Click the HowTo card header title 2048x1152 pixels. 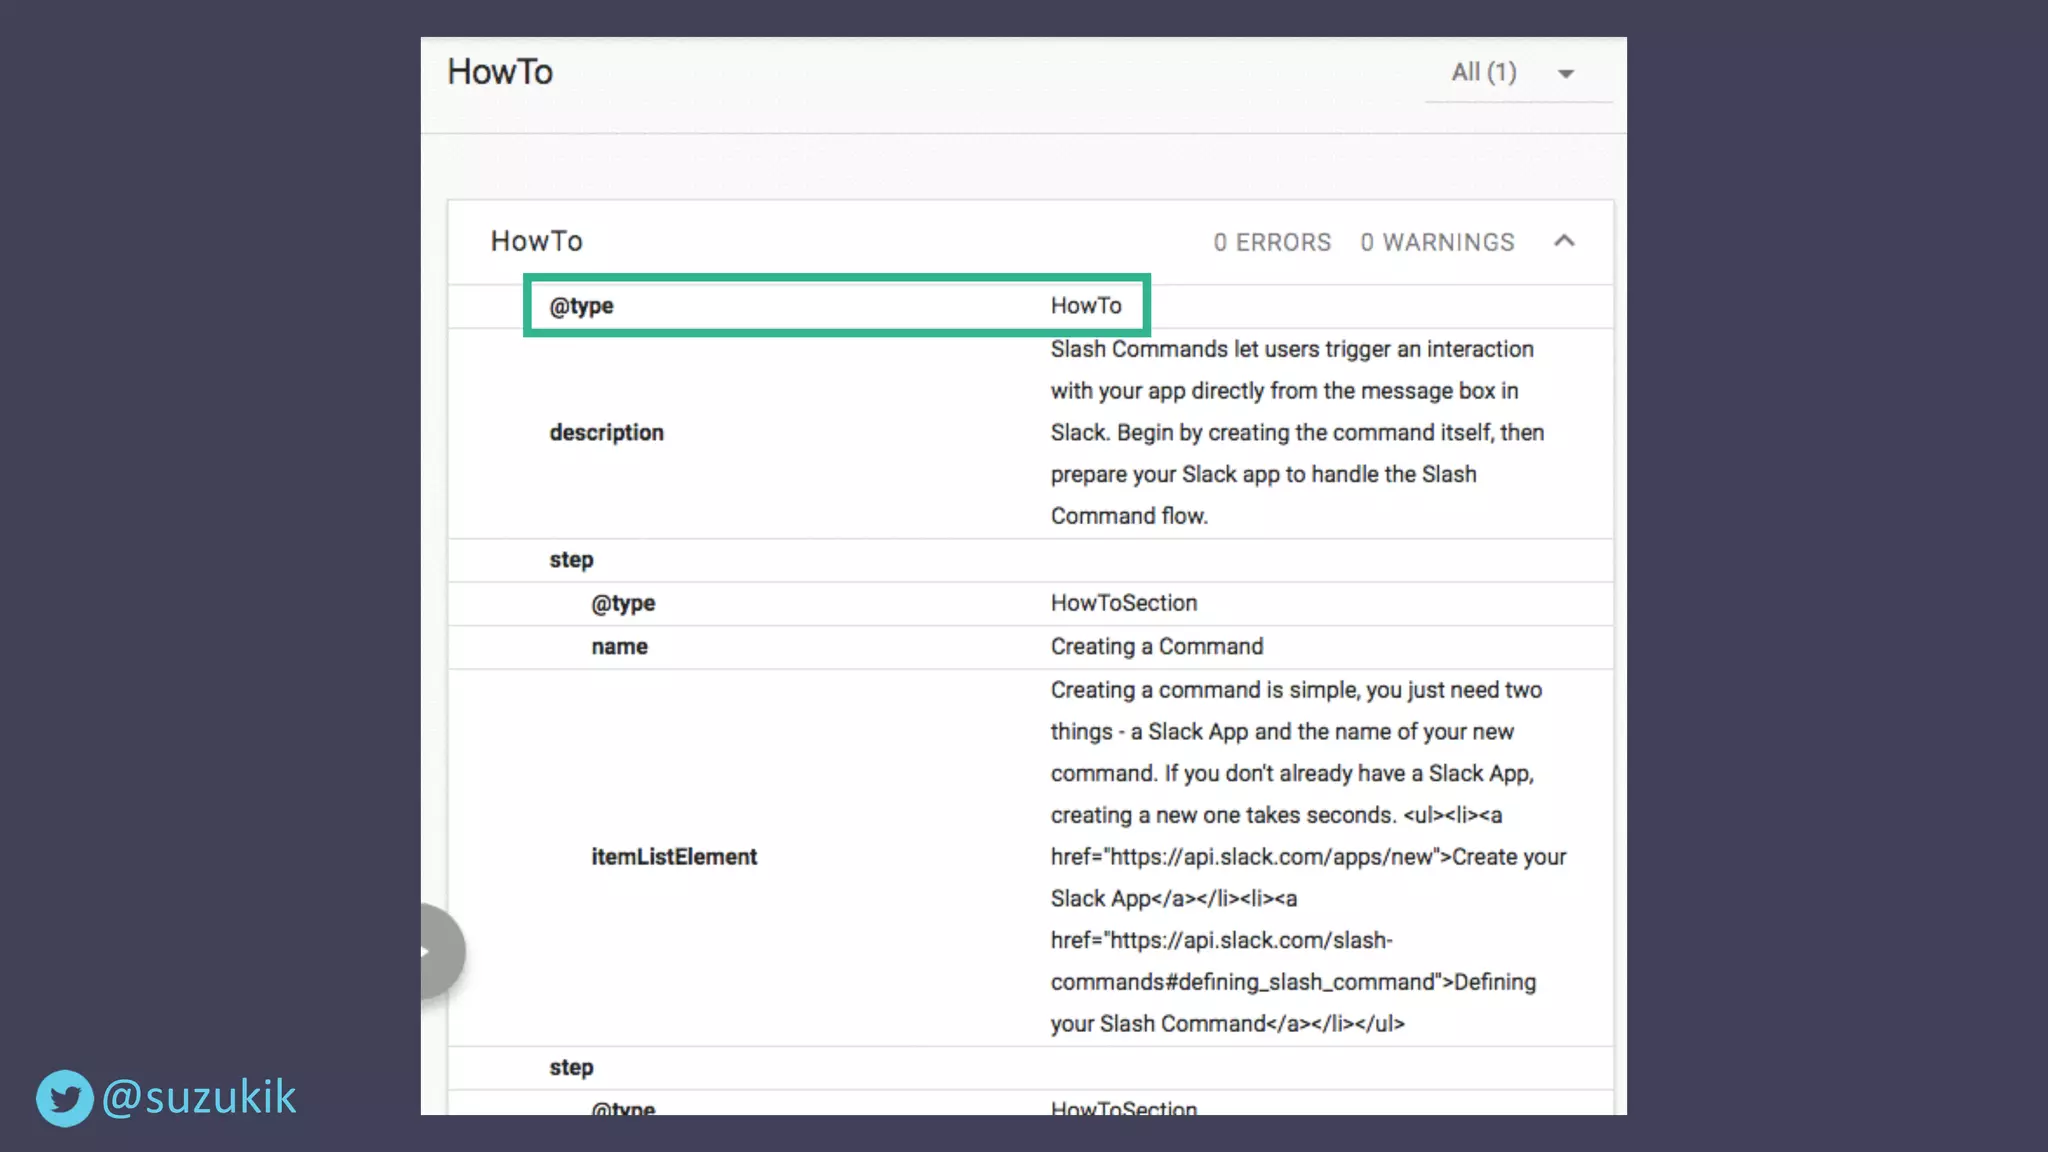click(x=536, y=241)
